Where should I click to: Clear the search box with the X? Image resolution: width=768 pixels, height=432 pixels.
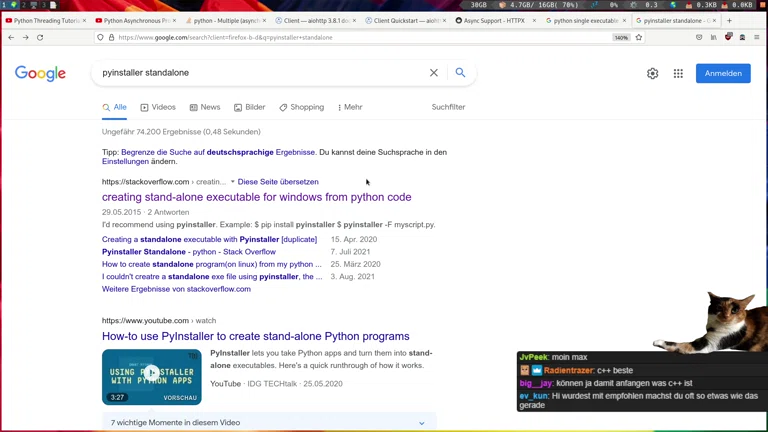coord(433,72)
